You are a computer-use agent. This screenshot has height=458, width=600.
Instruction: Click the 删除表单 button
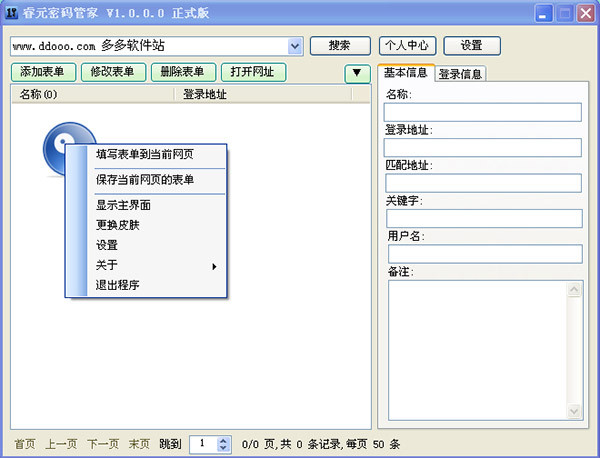pyautogui.click(x=183, y=72)
